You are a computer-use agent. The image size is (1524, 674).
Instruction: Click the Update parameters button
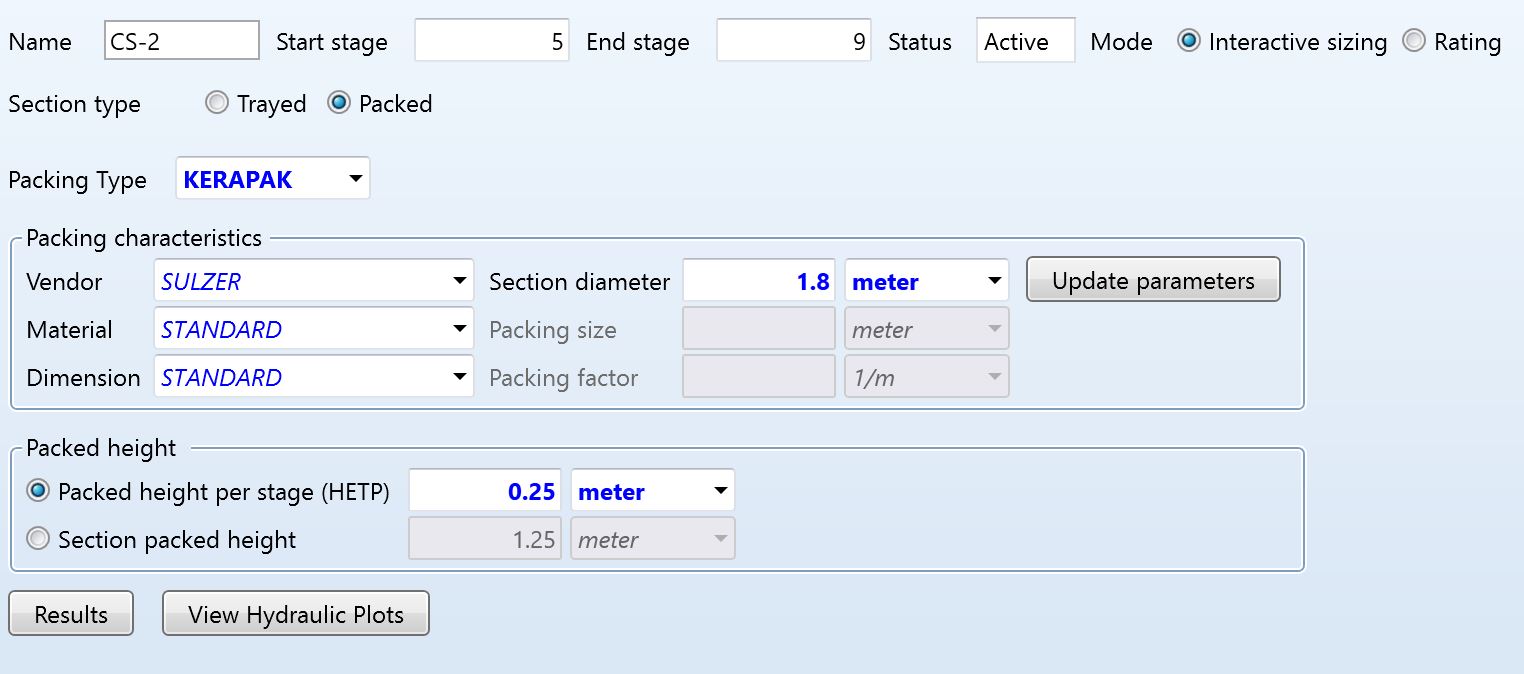1152,281
